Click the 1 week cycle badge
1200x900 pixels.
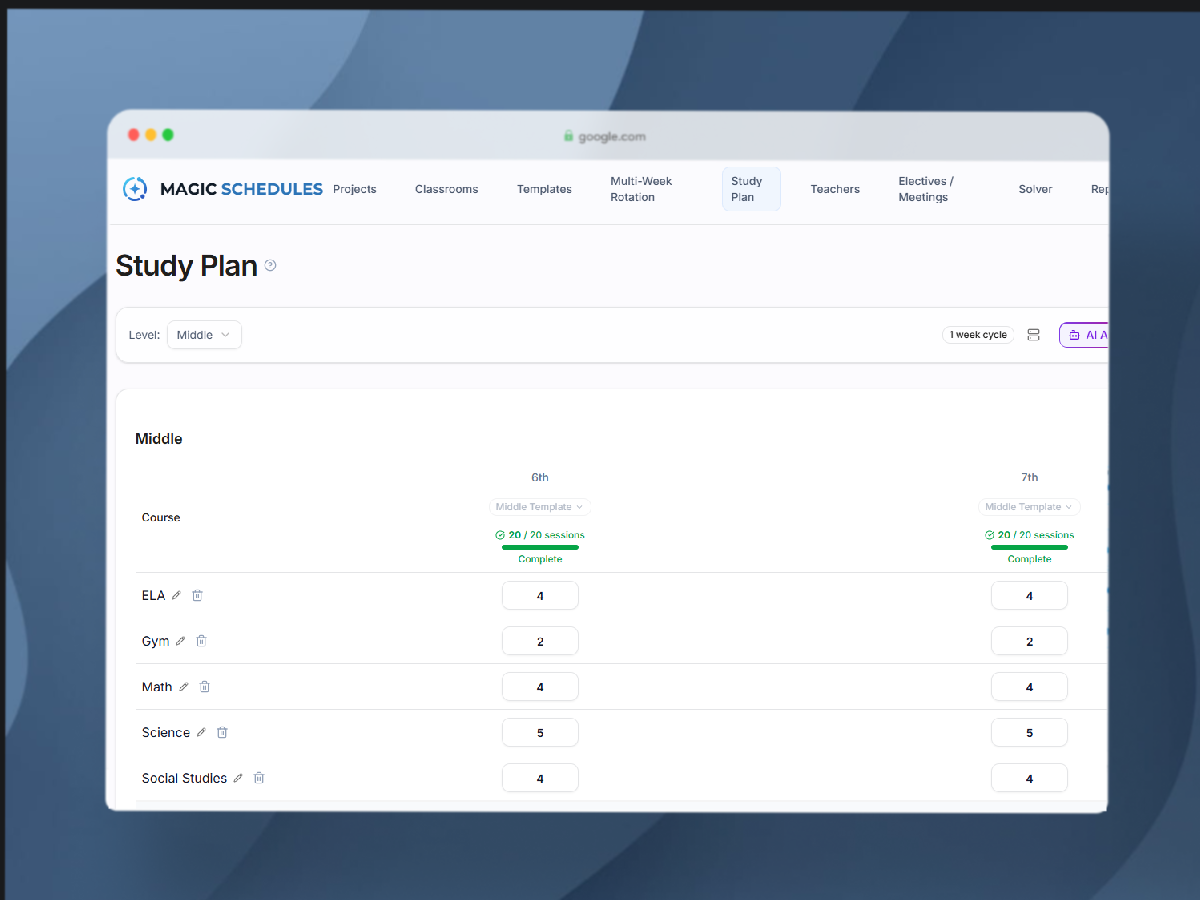tap(978, 335)
